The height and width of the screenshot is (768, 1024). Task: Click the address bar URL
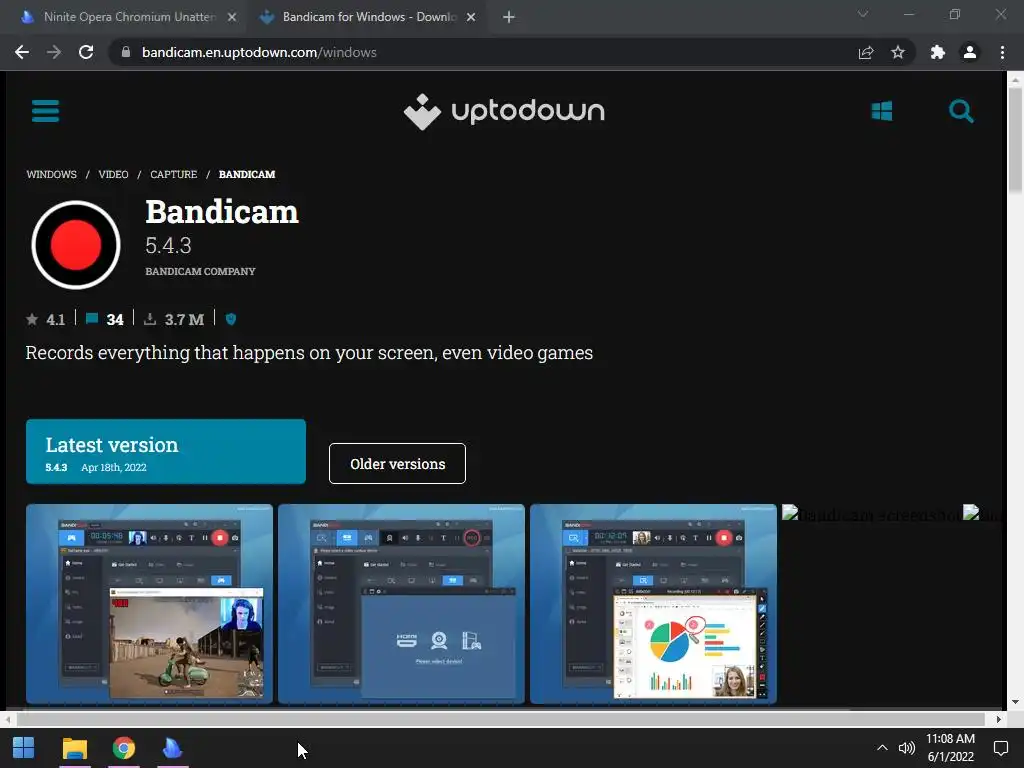tap(259, 52)
